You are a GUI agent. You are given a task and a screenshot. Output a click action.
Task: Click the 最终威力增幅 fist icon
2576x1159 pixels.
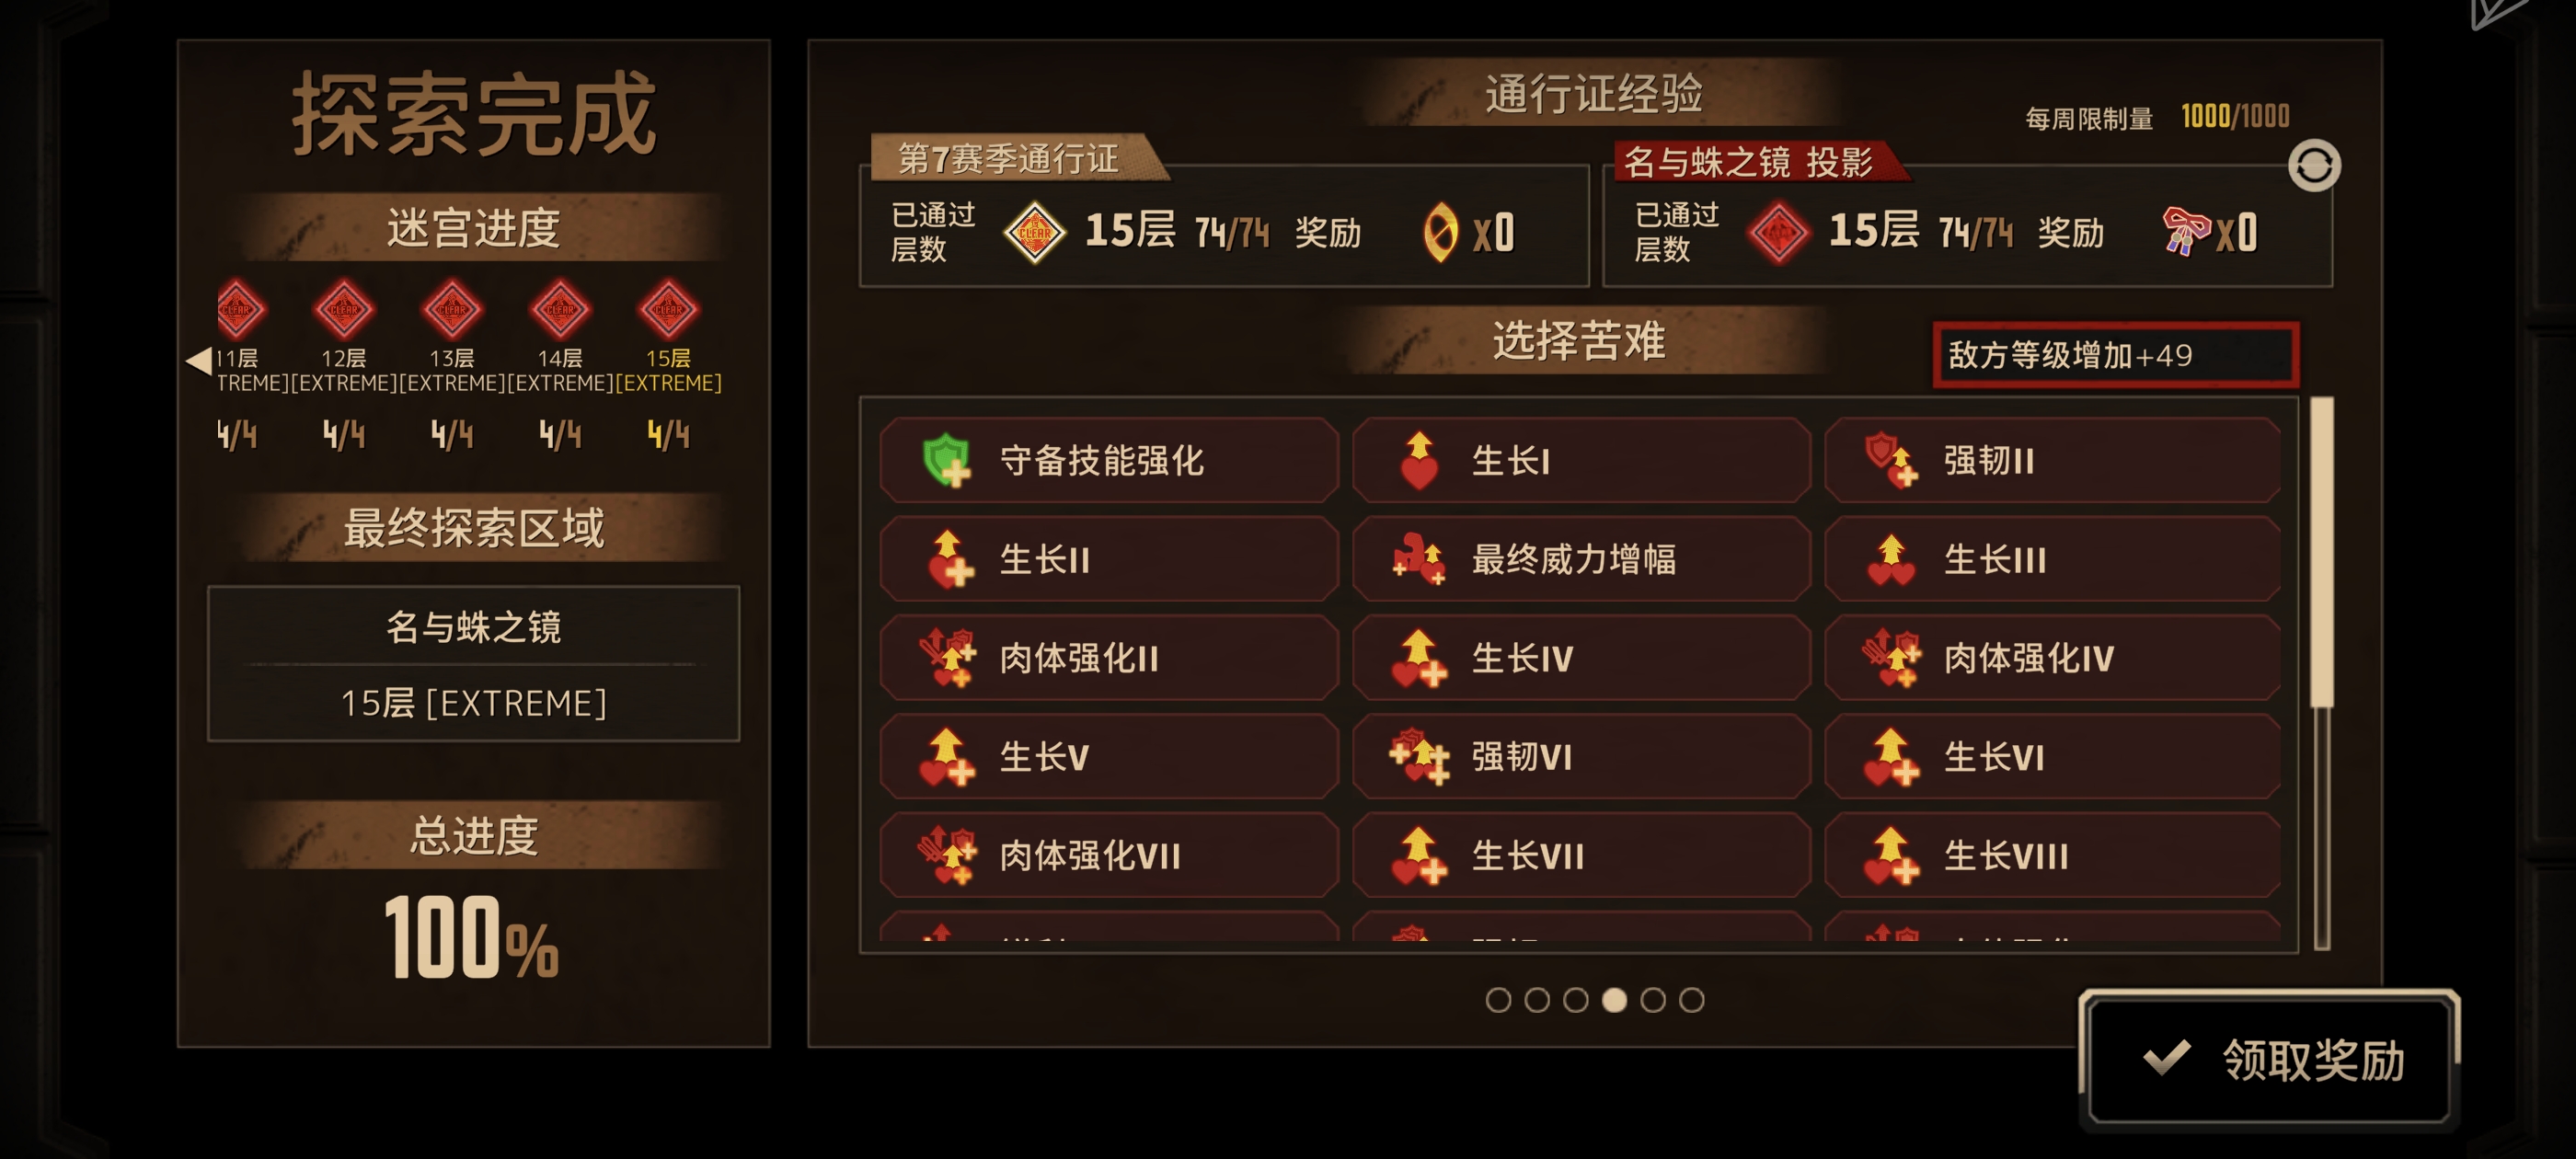[1419, 558]
